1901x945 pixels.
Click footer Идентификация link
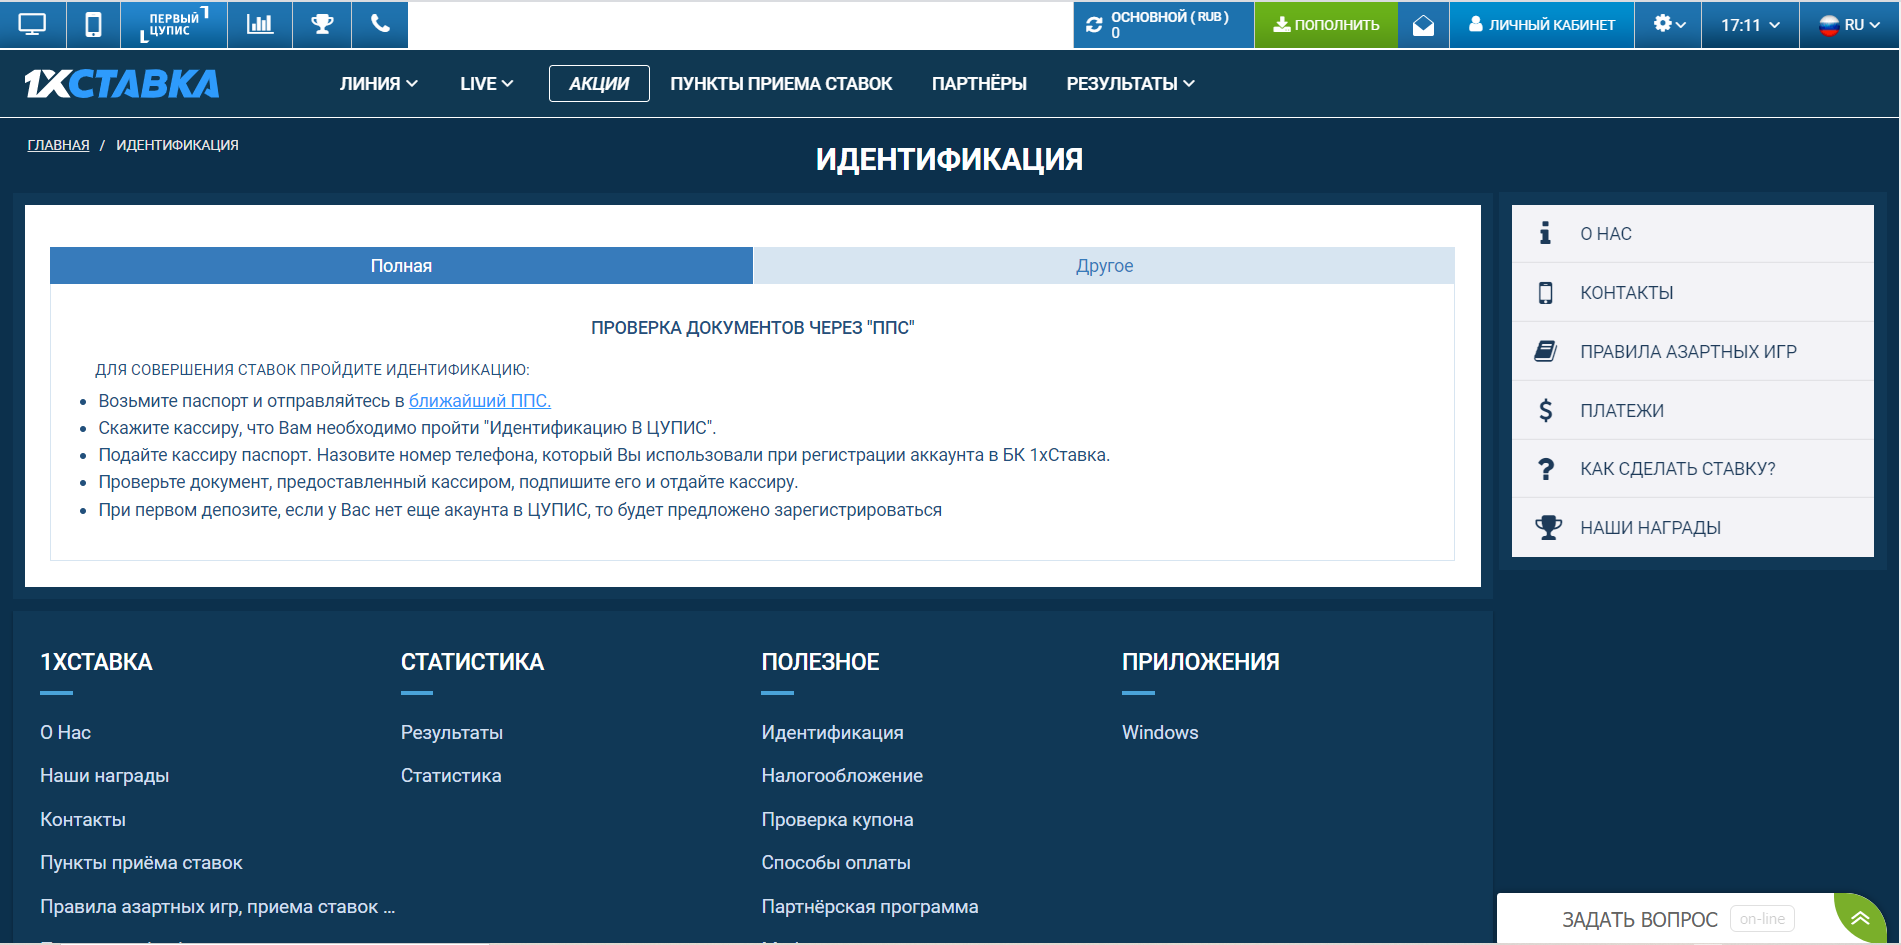tap(832, 733)
